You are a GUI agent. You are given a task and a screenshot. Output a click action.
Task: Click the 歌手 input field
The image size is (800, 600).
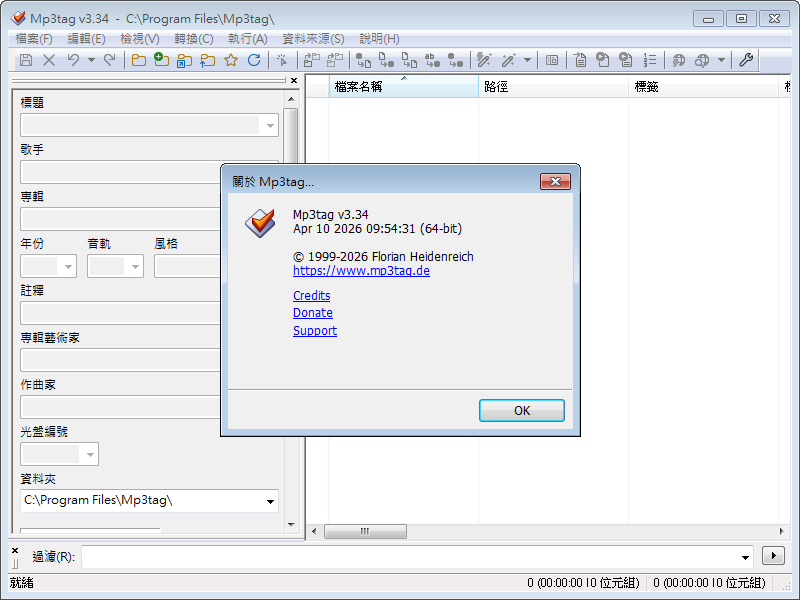point(121,172)
